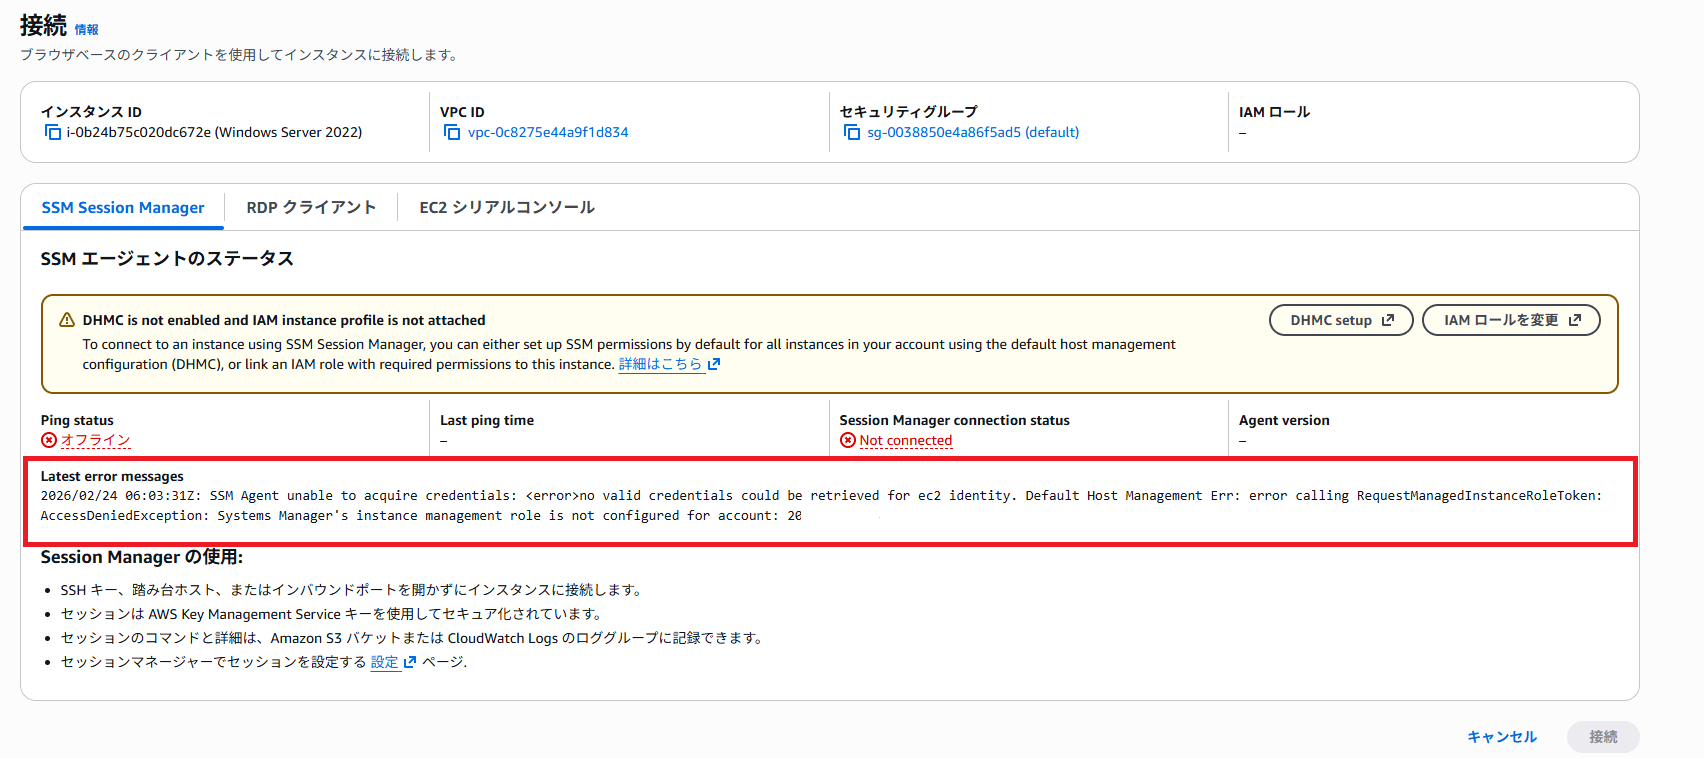The width and height of the screenshot is (1704, 758).
Task: Open the 情報 link next to the 接続 heading
Action: coord(87,30)
